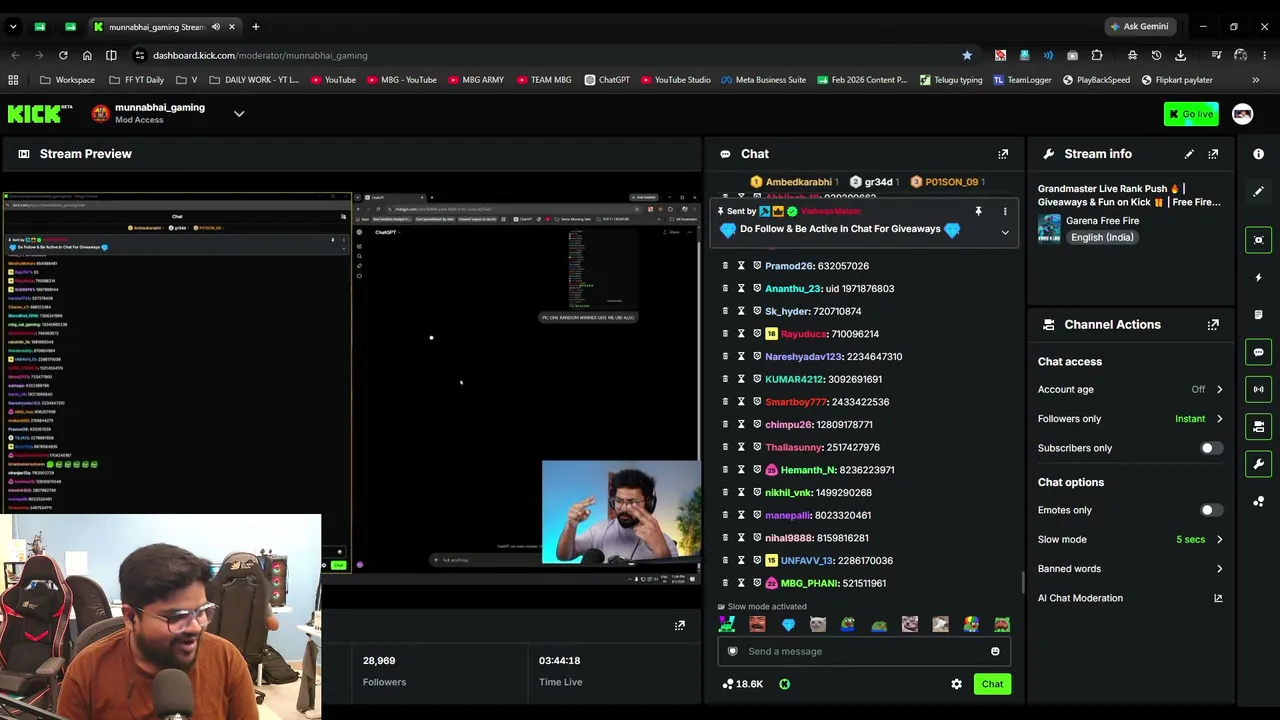The image size is (1280, 720).
Task: Open the munnabhai_gaming channel dropdown
Action: pyautogui.click(x=239, y=114)
